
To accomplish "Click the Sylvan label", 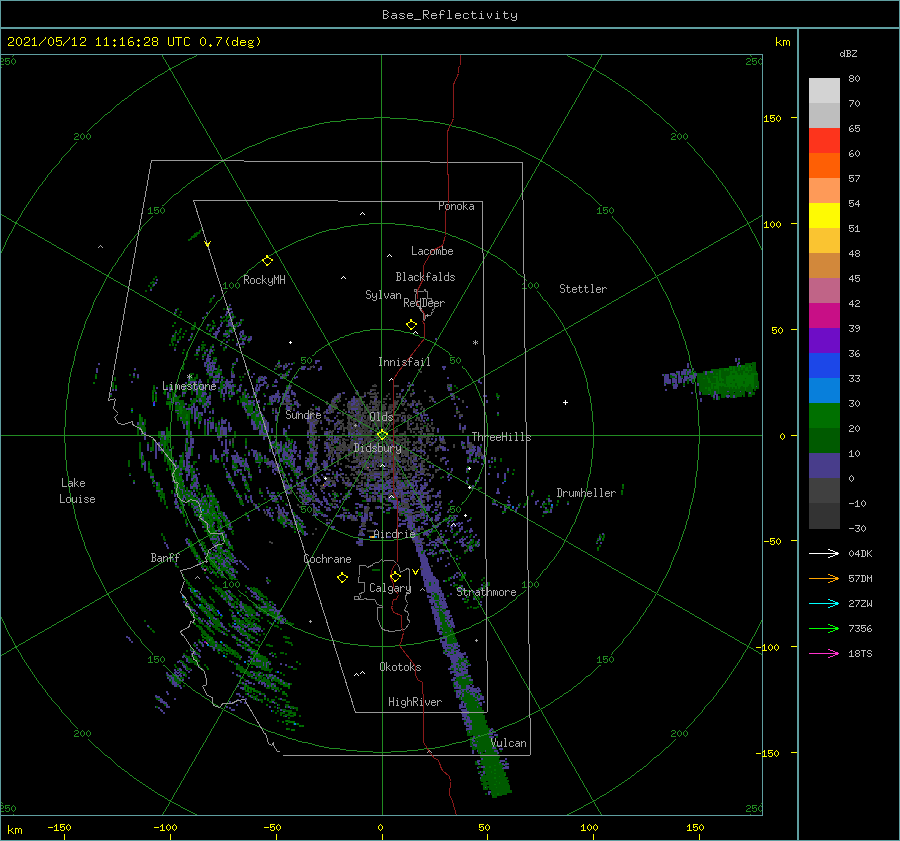I will [383, 295].
